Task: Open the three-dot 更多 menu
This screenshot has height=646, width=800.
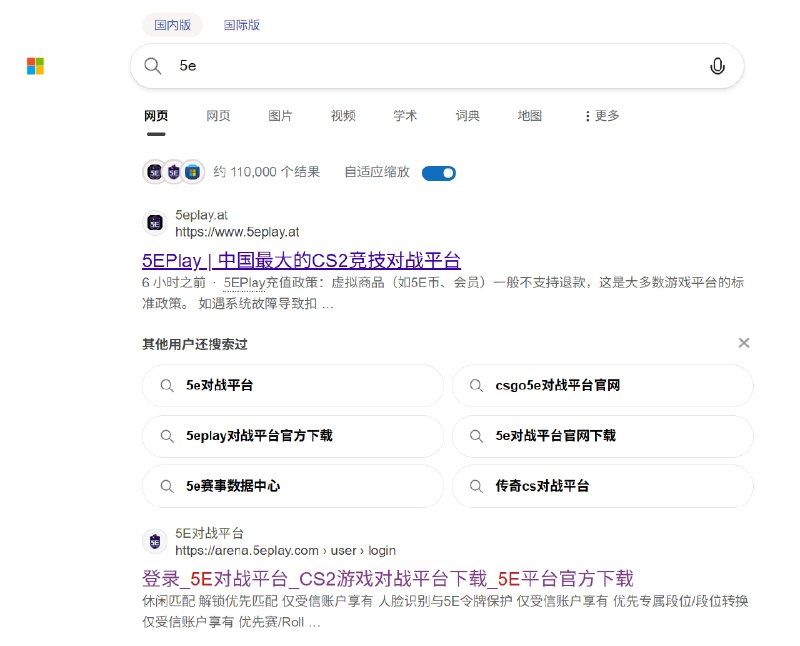Action: pyautogui.click(x=602, y=116)
